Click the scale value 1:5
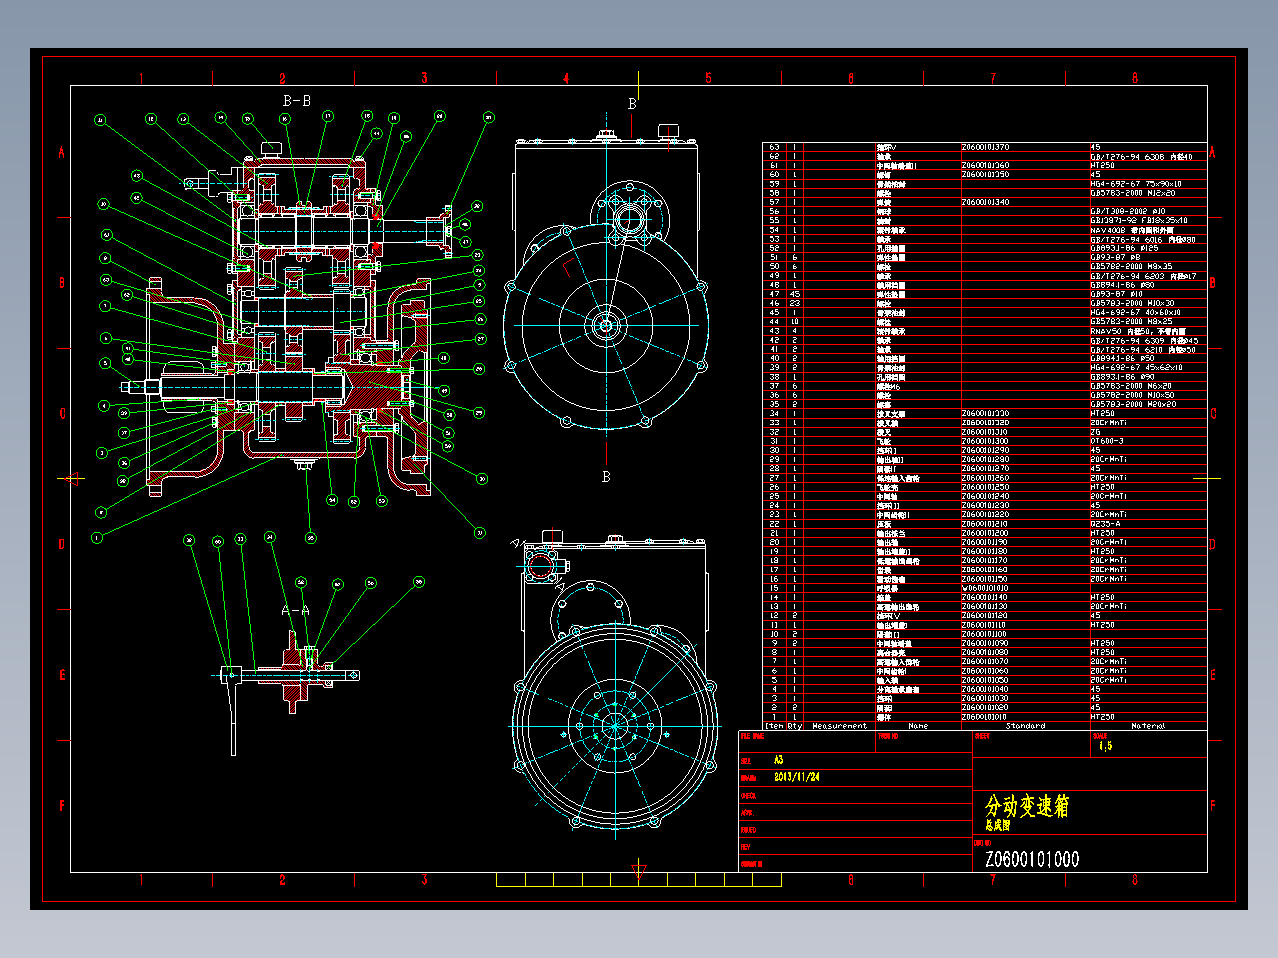 tap(1105, 746)
